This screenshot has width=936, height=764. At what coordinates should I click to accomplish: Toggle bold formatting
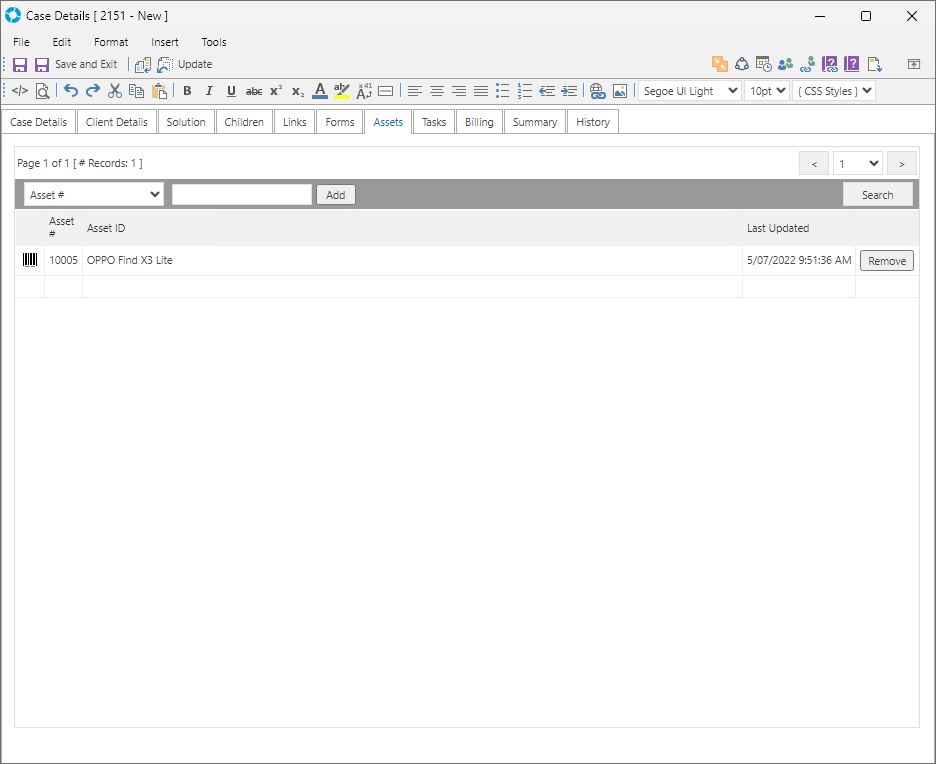(187, 91)
